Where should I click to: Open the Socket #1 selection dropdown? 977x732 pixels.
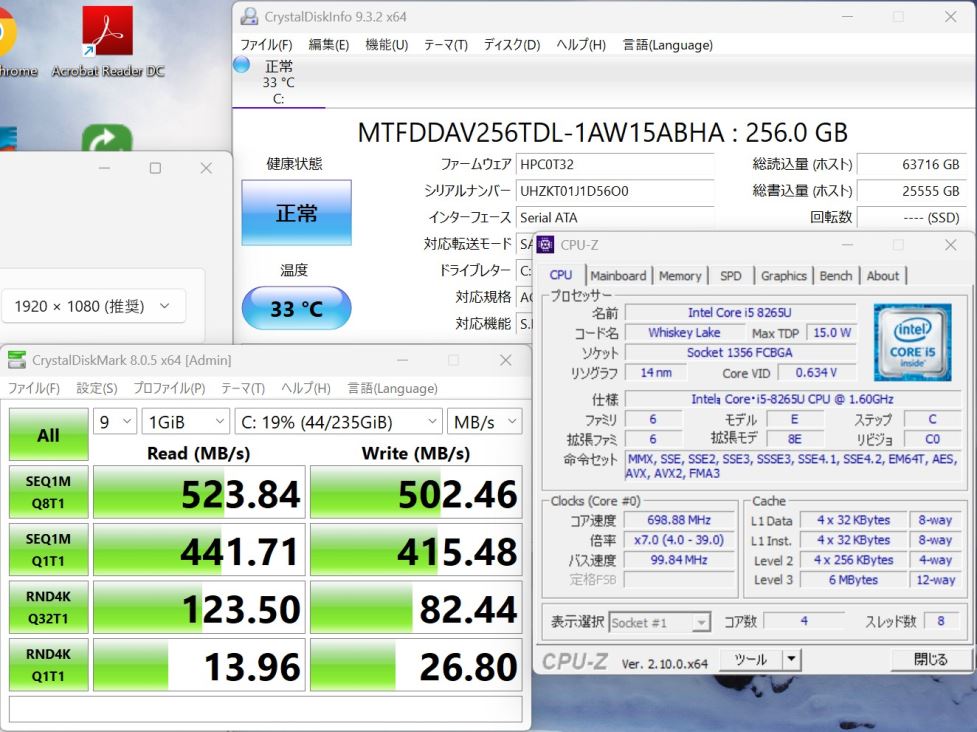click(659, 622)
